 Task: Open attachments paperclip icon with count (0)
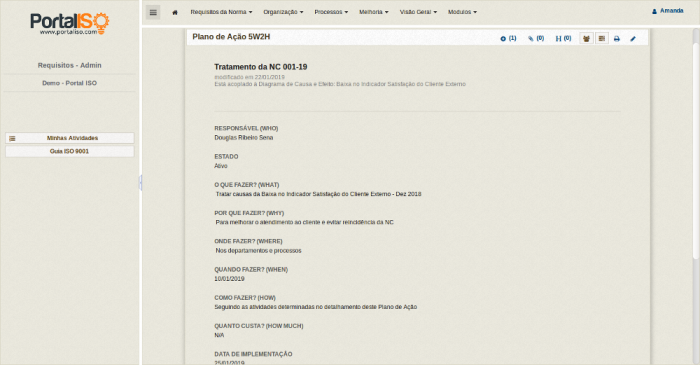click(x=536, y=38)
